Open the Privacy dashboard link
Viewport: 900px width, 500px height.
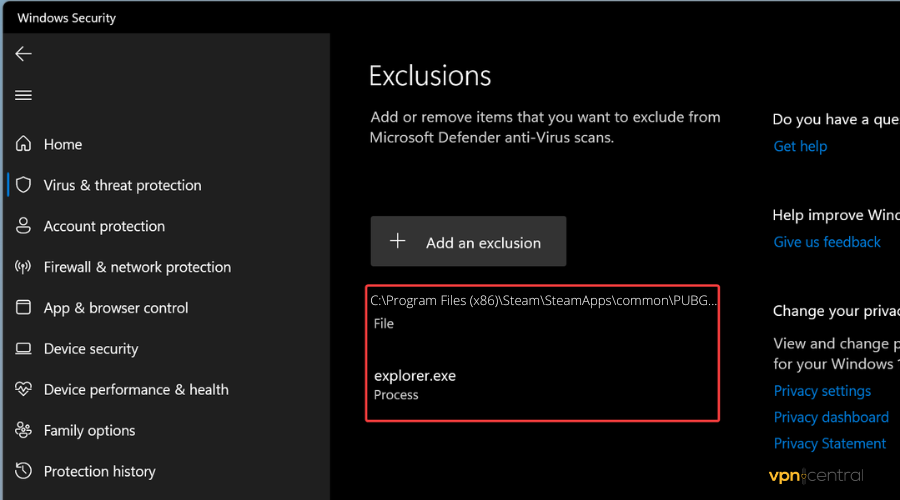click(x=830, y=417)
